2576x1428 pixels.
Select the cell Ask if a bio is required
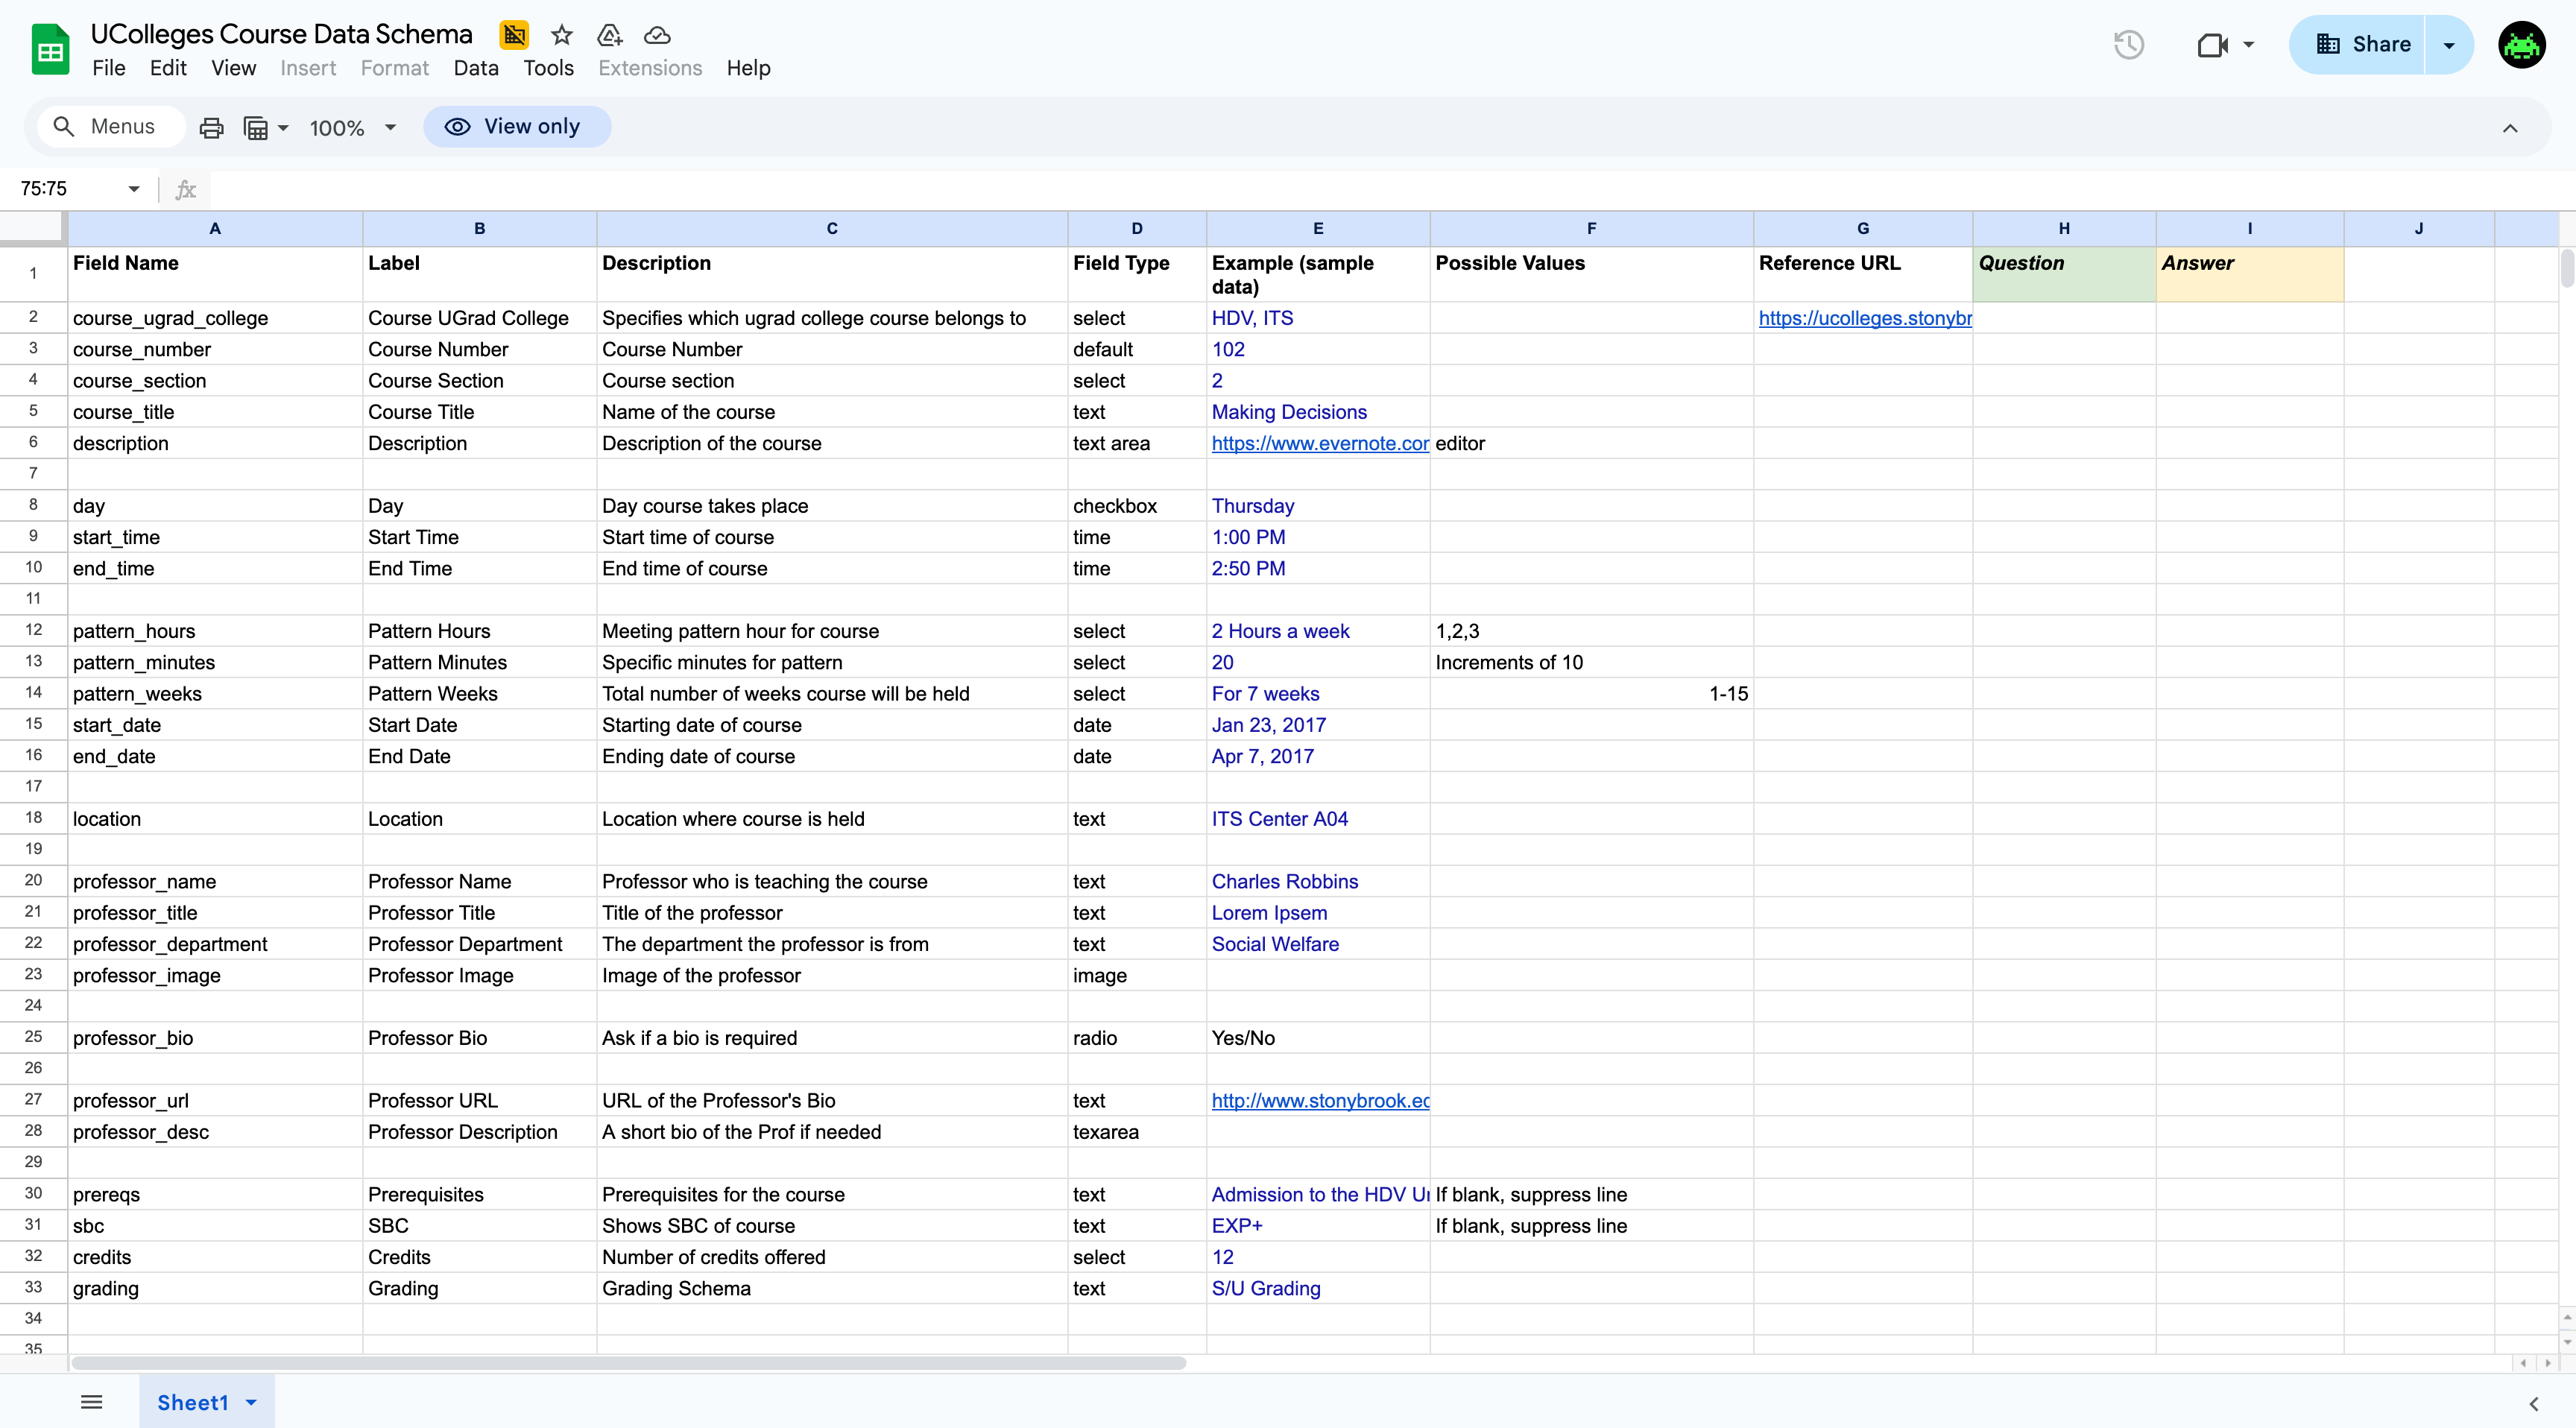[x=832, y=1038]
